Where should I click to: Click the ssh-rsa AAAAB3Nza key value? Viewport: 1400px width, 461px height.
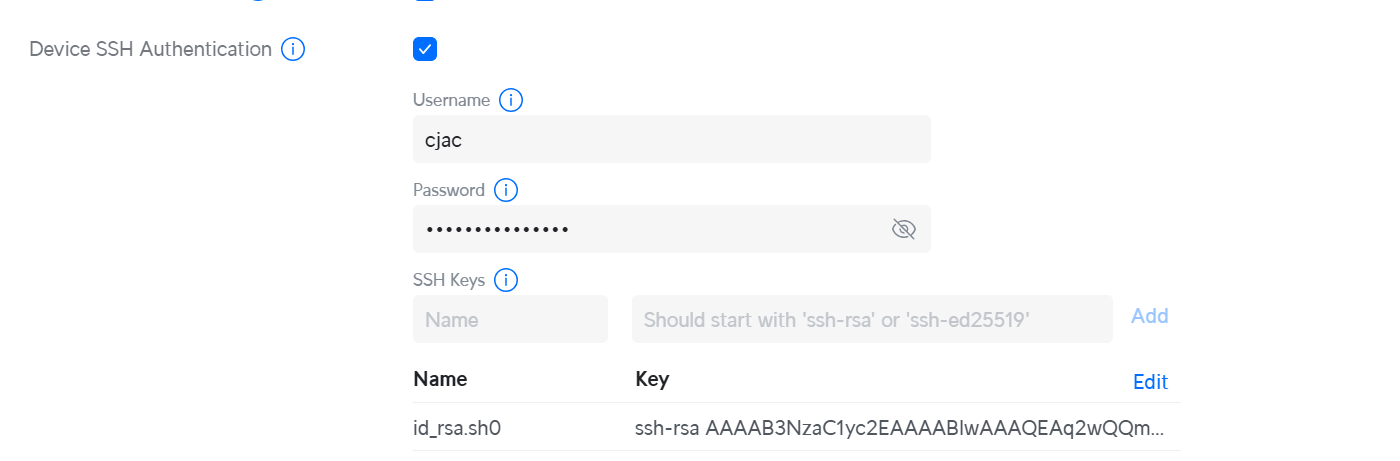[900, 428]
